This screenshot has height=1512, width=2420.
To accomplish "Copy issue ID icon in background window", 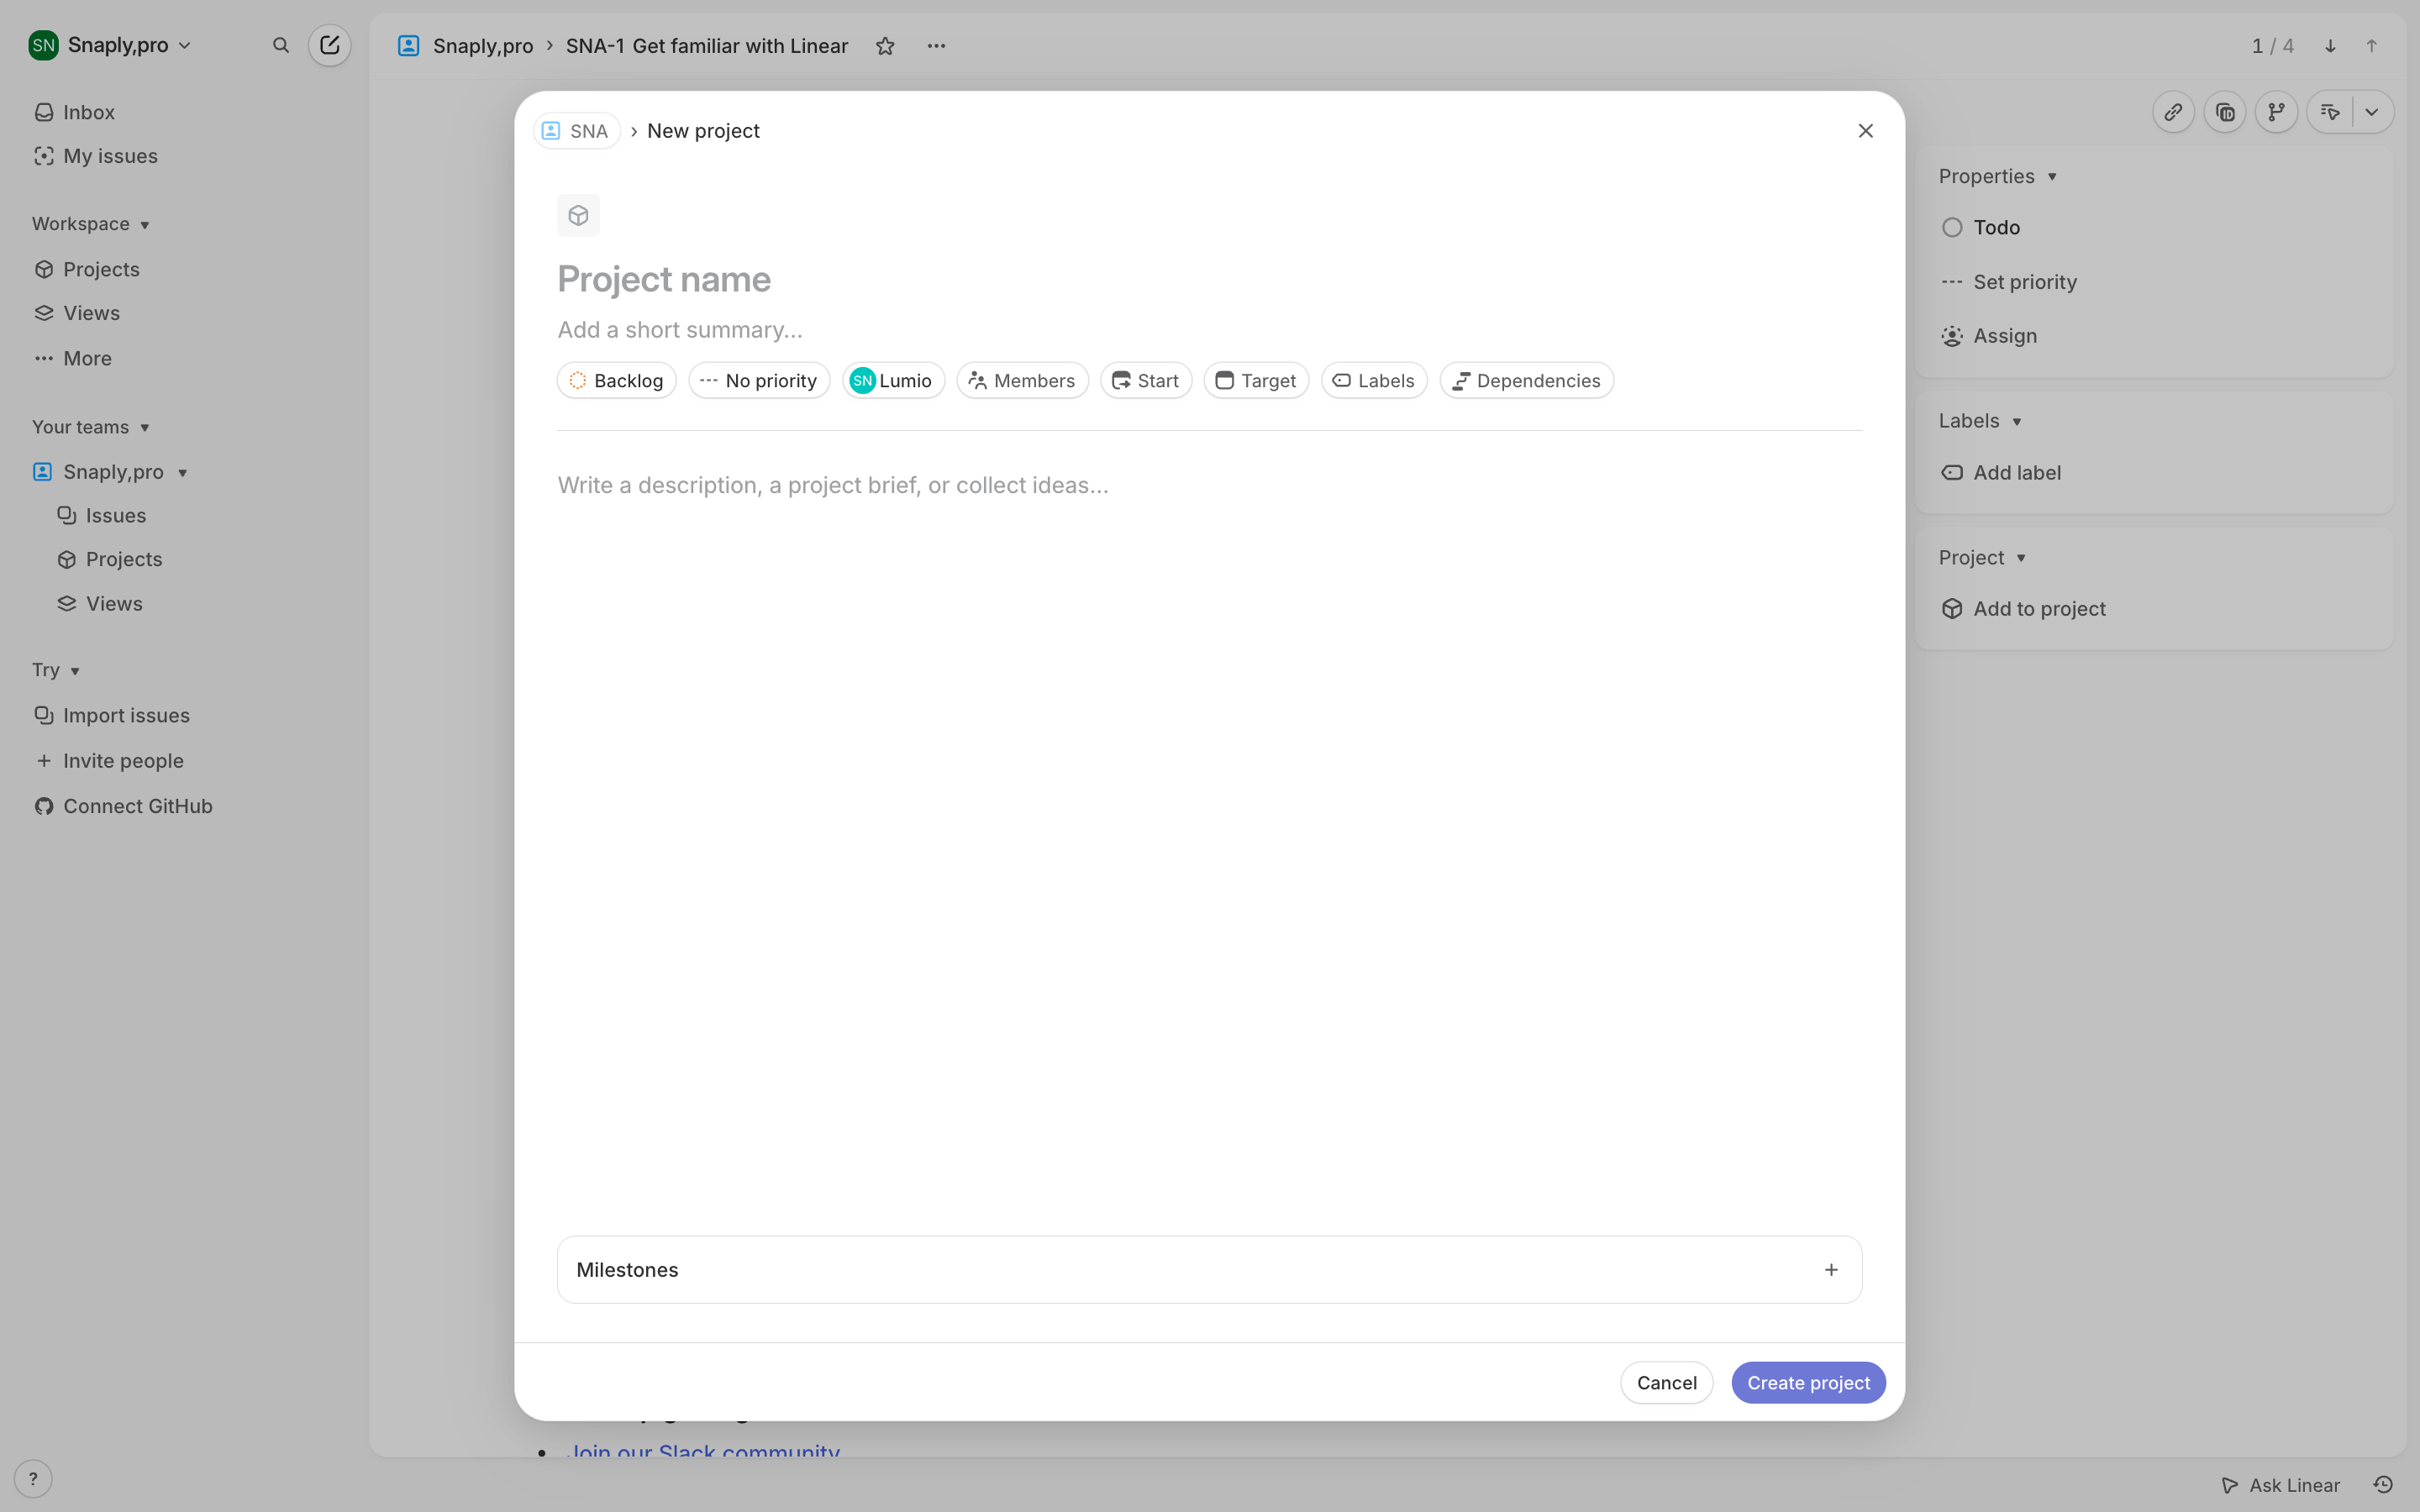I will (x=2225, y=112).
